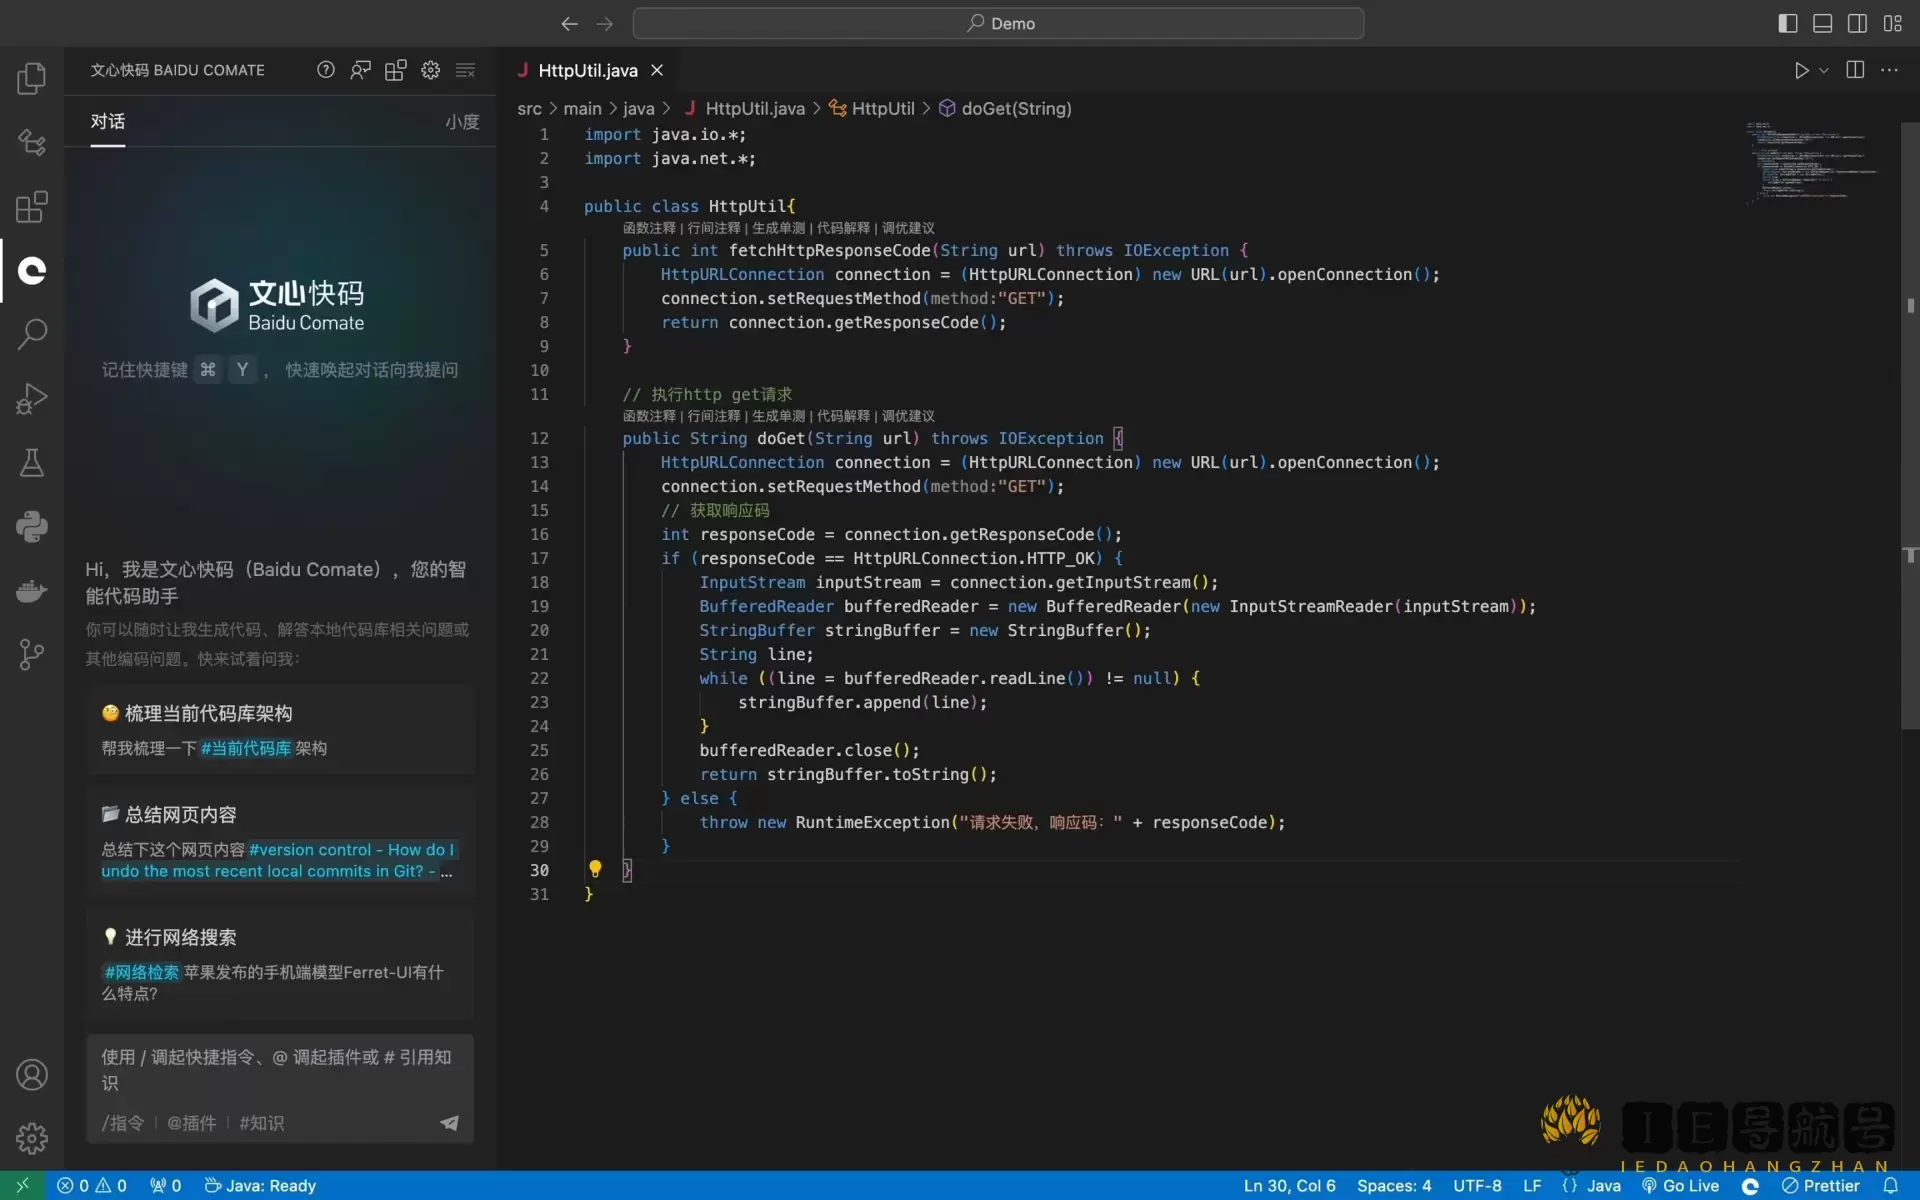Image resolution: width=1920 pixels, height=1200 pixels.
Task: Split the editor to the right
Action: (x=1855, y=70)
